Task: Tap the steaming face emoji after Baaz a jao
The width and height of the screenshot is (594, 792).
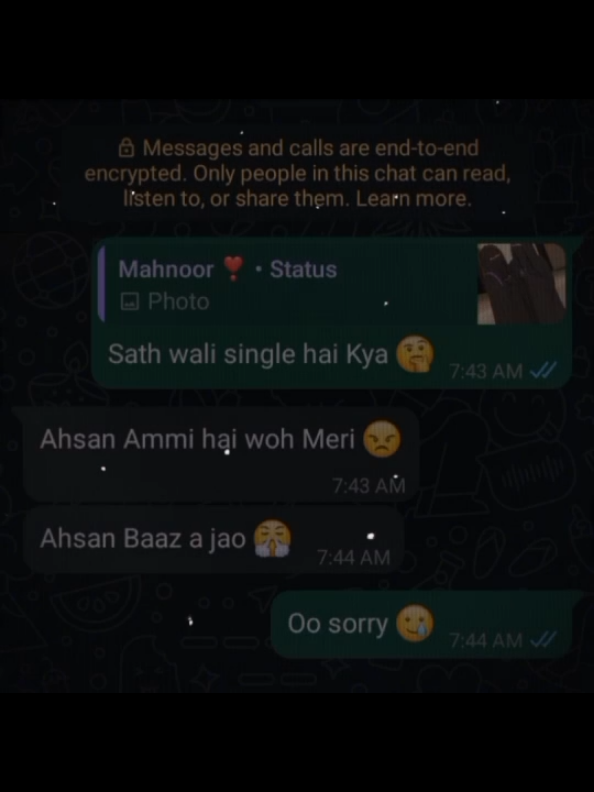Action: [272, 538]
